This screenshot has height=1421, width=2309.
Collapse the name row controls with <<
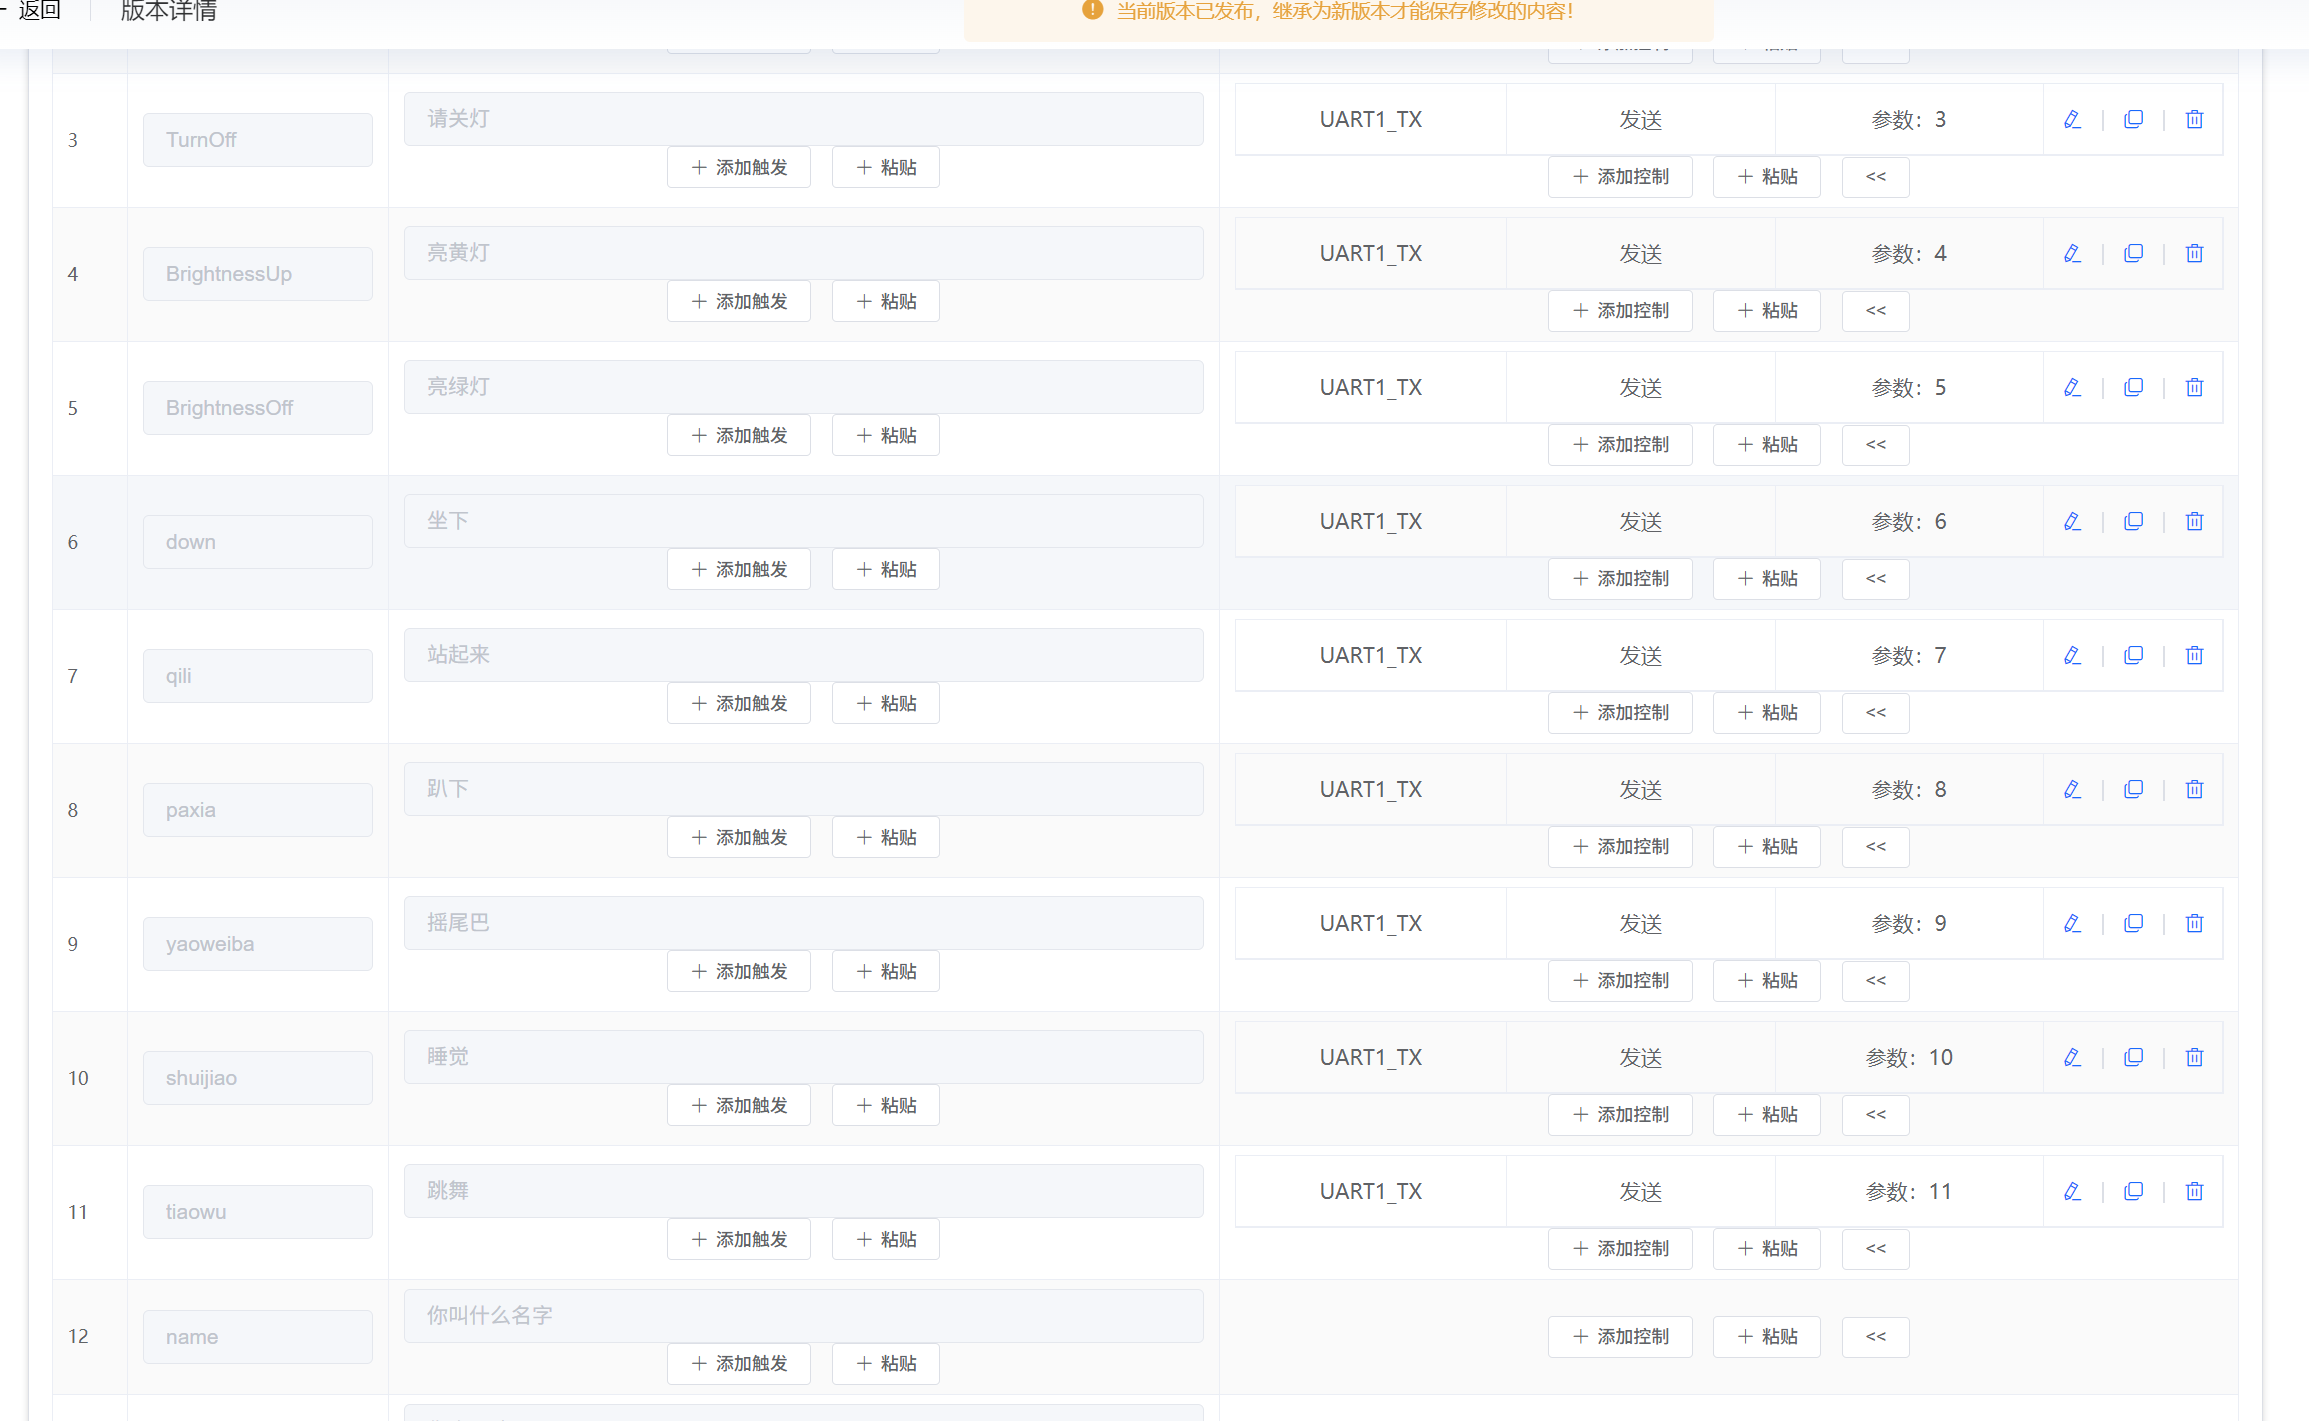point(1875,1337)
